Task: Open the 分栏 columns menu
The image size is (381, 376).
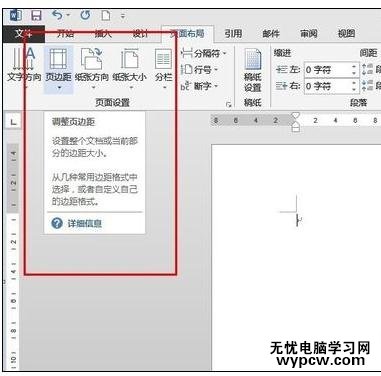Action: [x=164, y=69]
